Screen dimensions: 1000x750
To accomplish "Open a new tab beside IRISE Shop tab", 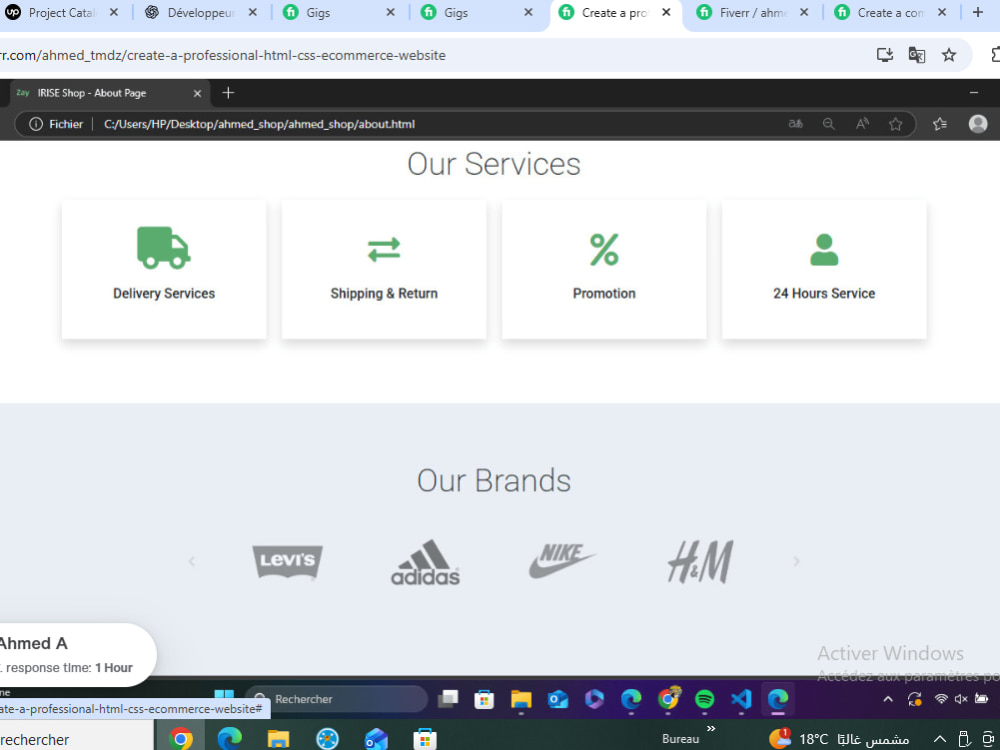I will point(228,93).
